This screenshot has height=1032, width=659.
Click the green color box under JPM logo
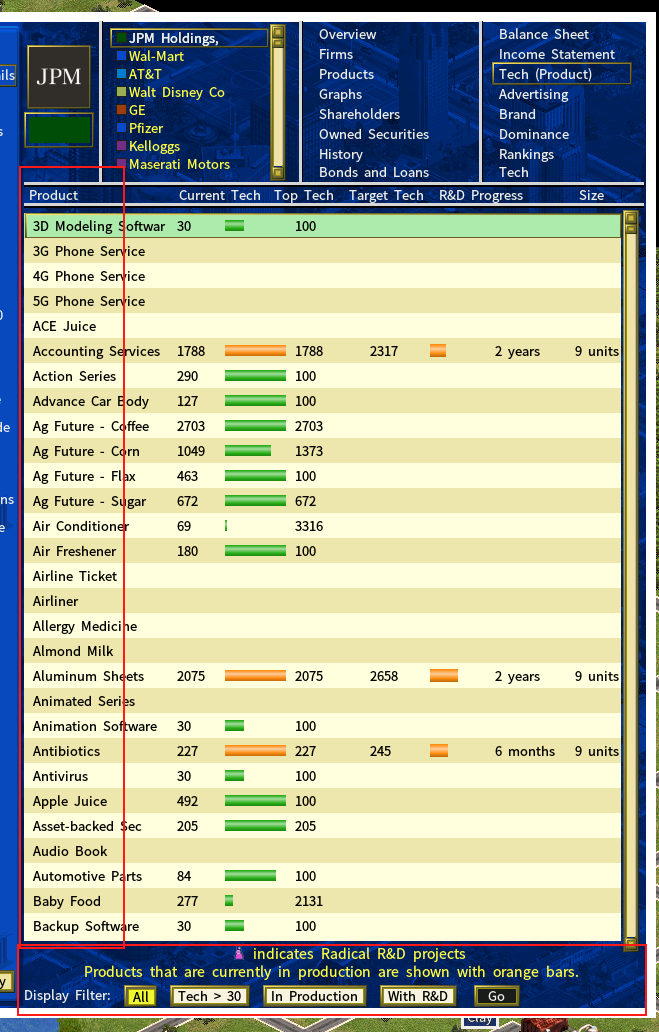pos(59,130)
